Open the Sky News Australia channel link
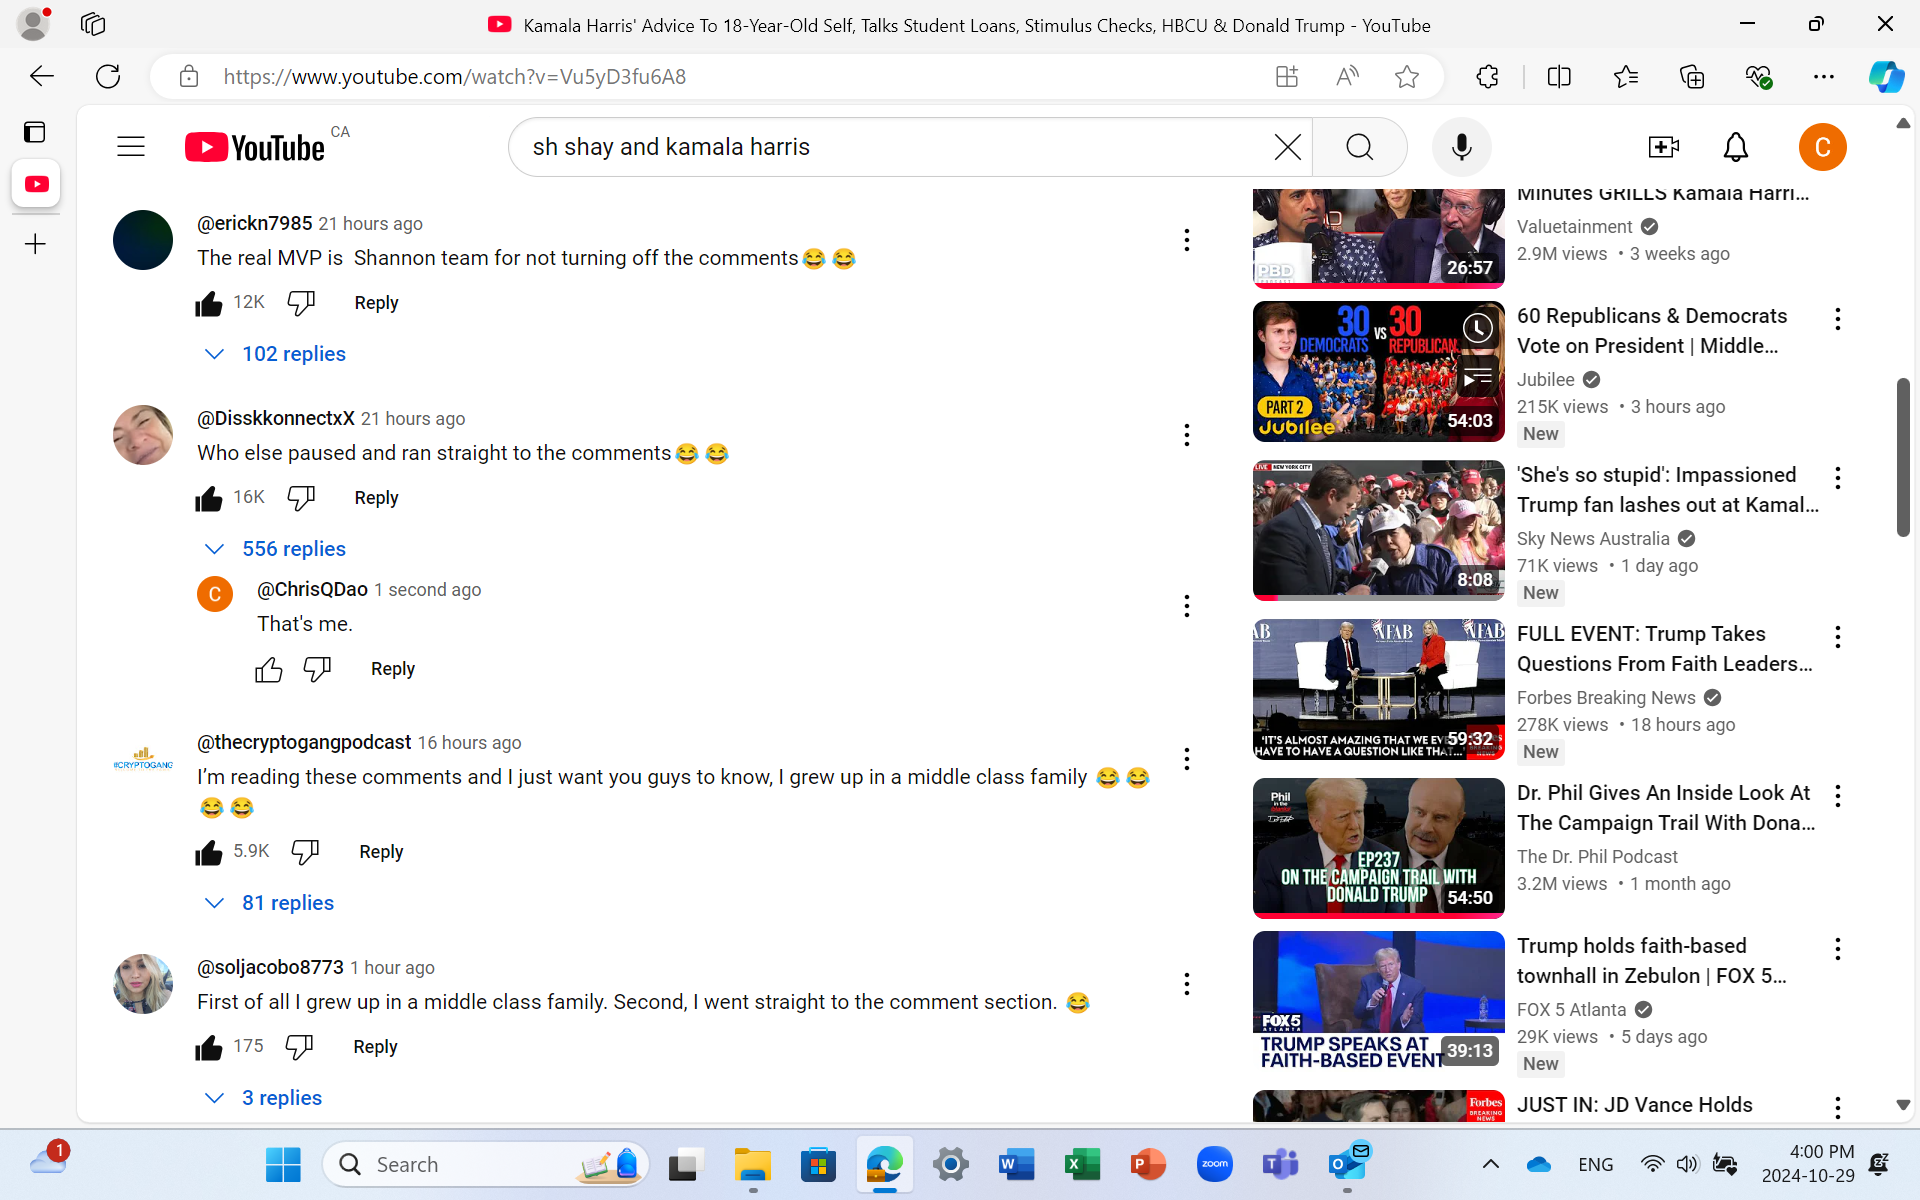Image resolution: width=1920 pixels, height=1200 pixels. [x=1592, y=539]
